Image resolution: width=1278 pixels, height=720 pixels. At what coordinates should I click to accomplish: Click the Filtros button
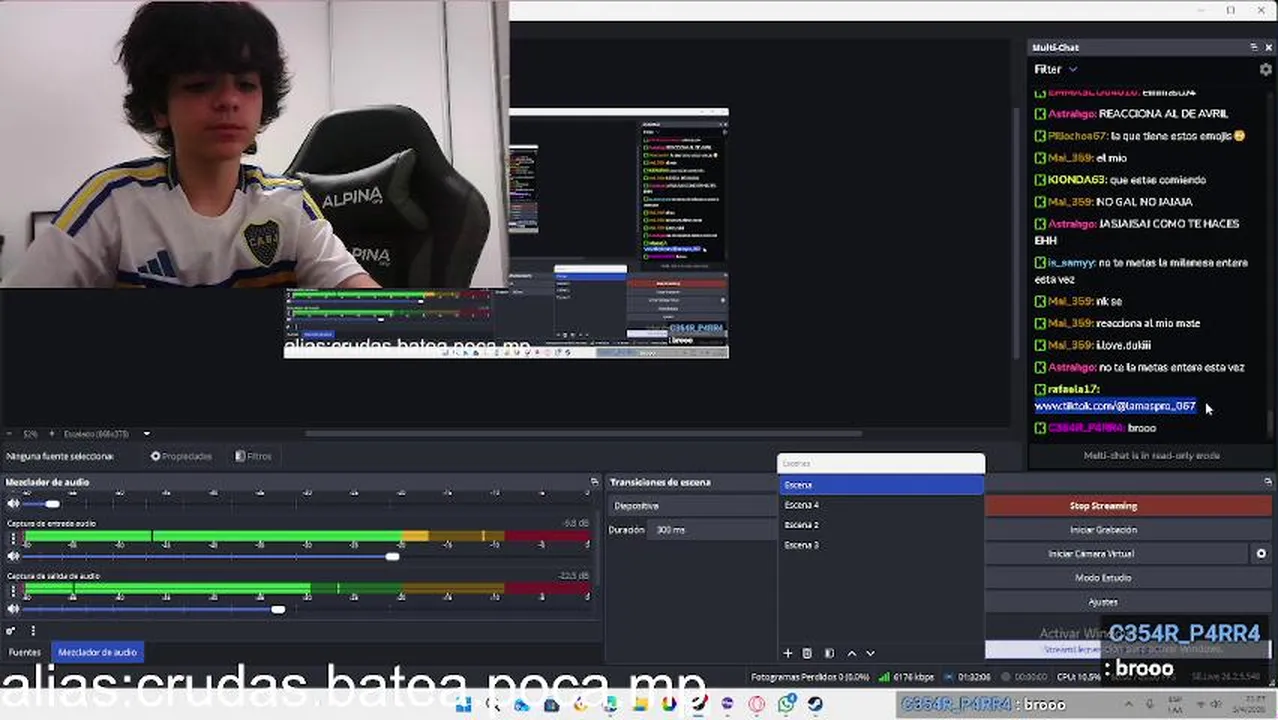pyautogui.click(x=253, y=456)
